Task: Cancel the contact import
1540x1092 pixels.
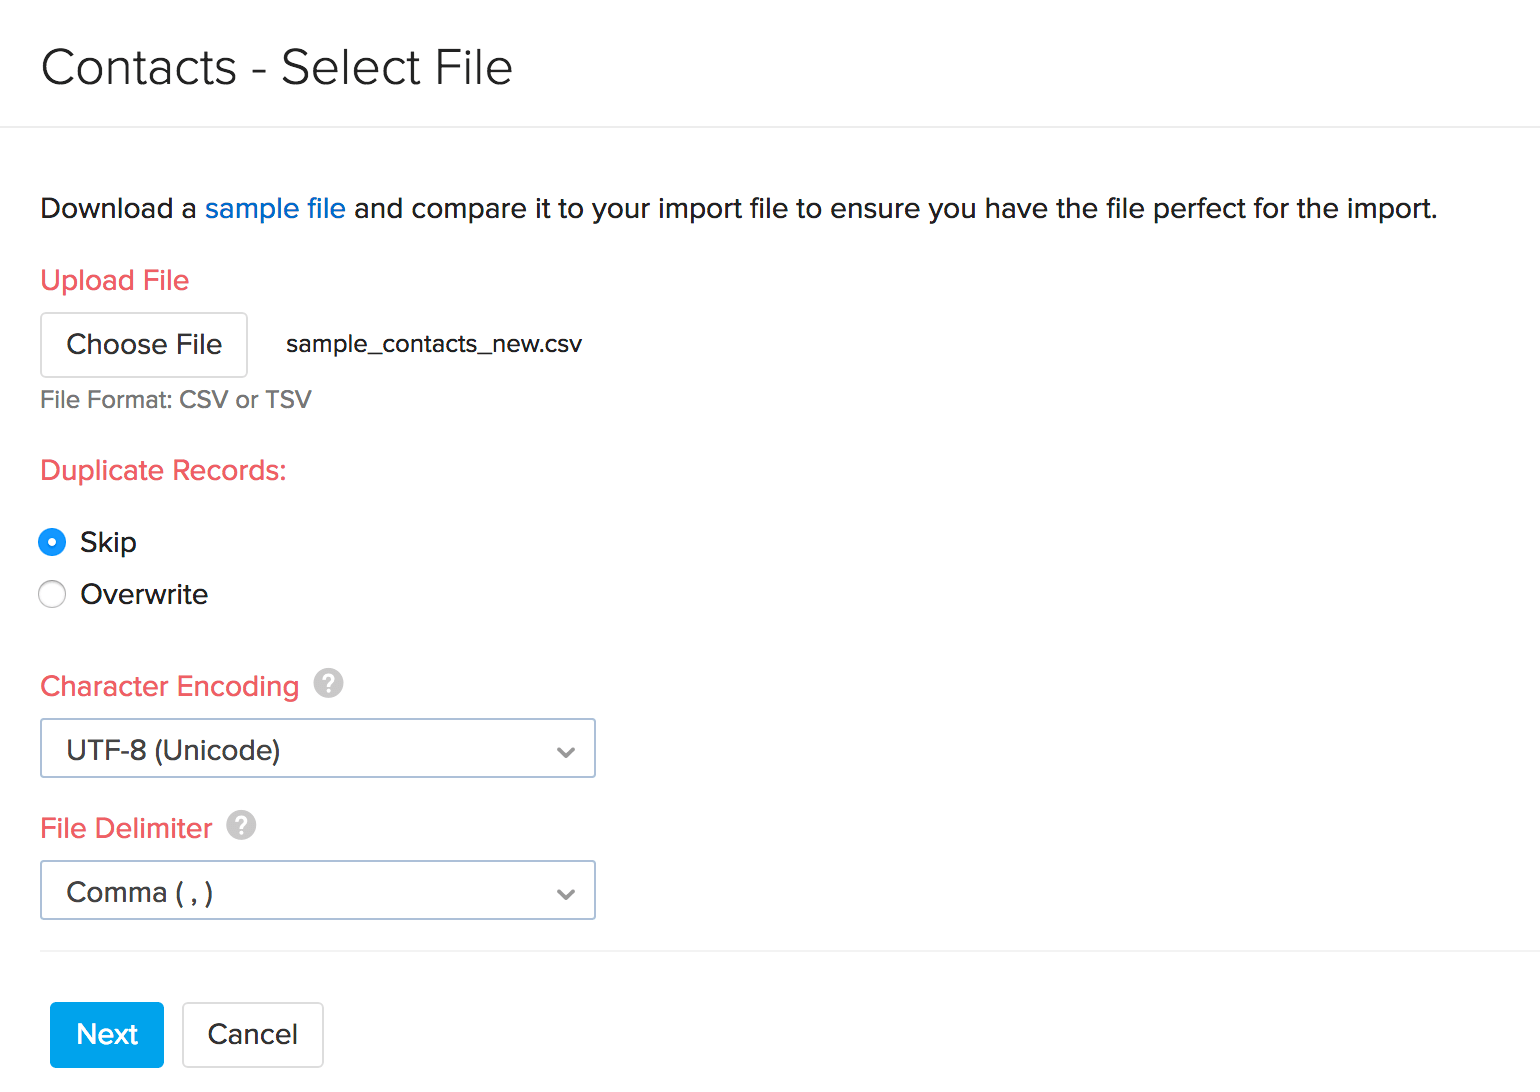Action: [x=252, y=1034]
